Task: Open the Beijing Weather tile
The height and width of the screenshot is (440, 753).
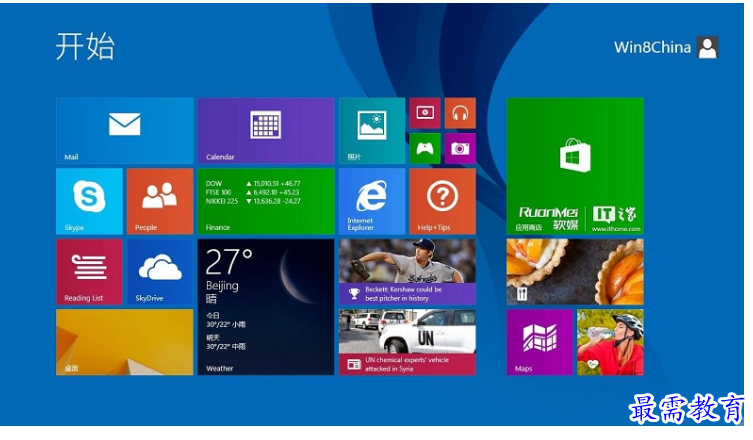Action: pos(266,307)
